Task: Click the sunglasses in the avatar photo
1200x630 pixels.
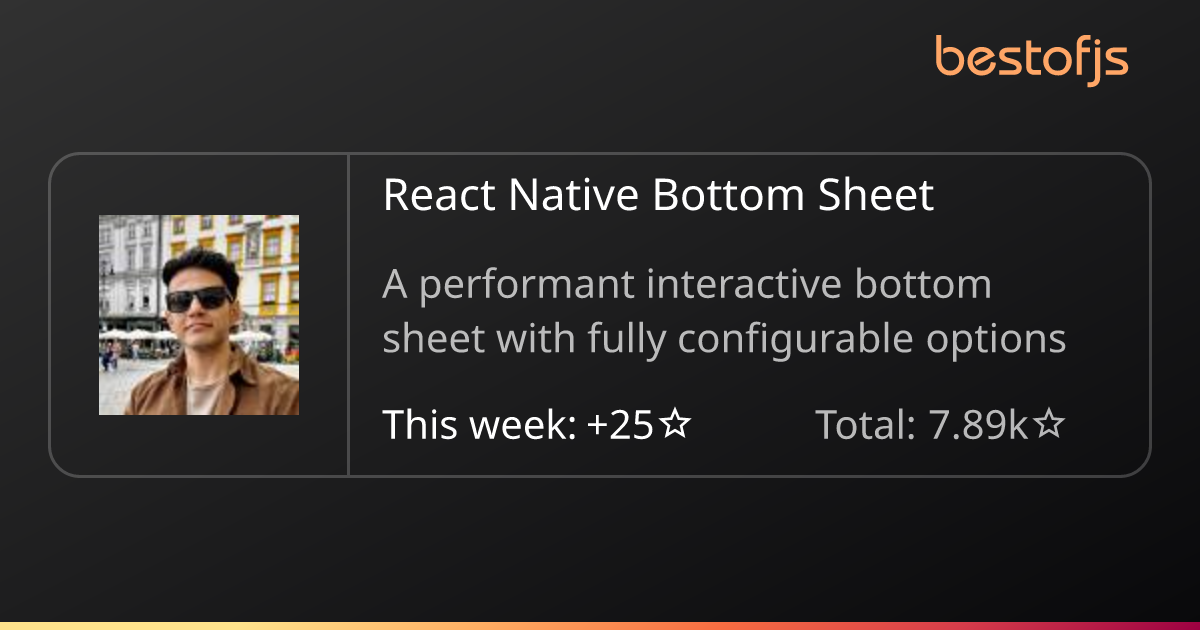Action: [x=198, y=298]
